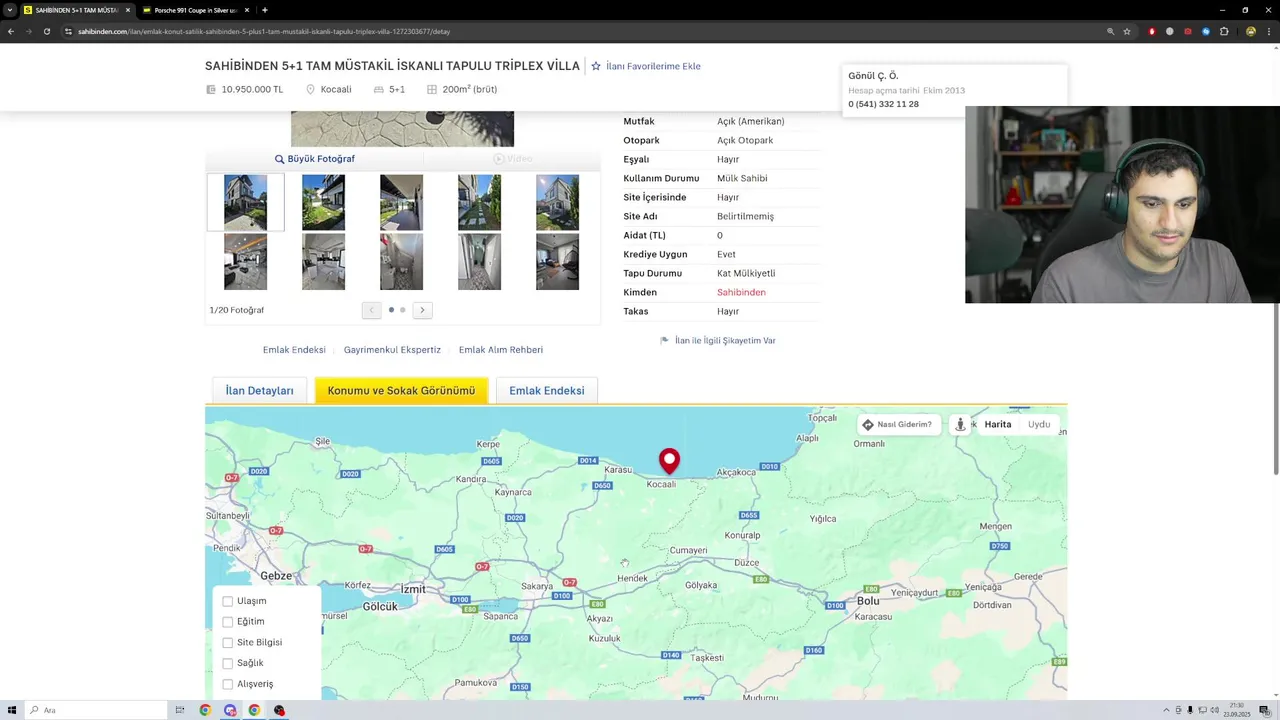Go to next photo page arrow

coord(422,310)
